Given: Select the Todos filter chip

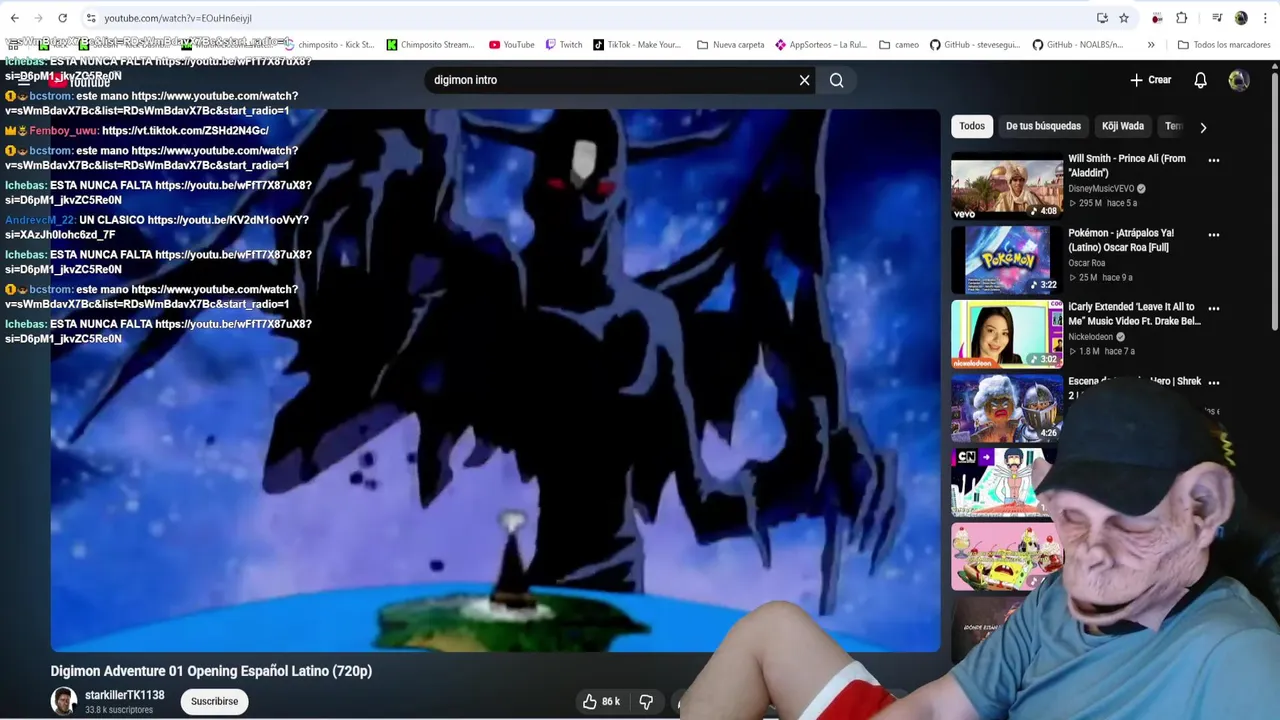Looking at the screenshot, I should point(972,126).
